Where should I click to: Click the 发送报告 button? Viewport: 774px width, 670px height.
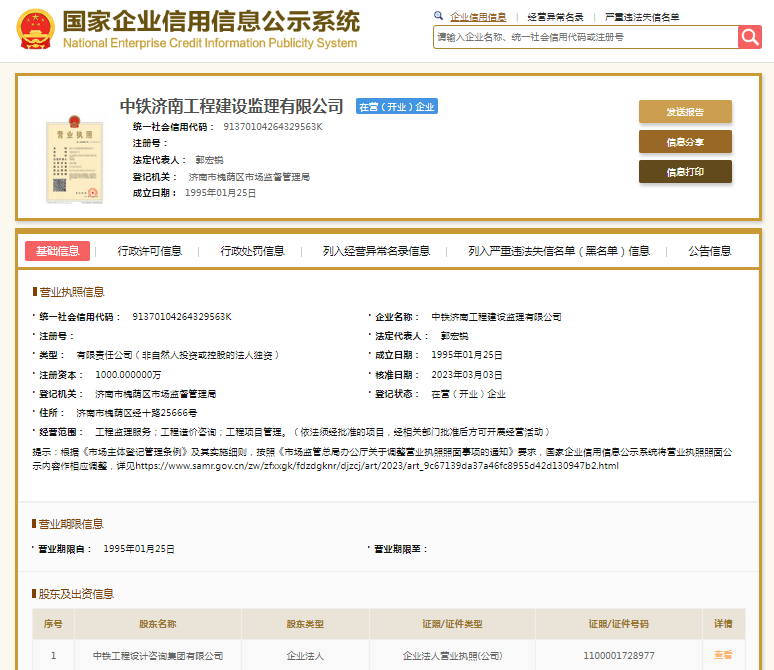(x=685, y=112)
